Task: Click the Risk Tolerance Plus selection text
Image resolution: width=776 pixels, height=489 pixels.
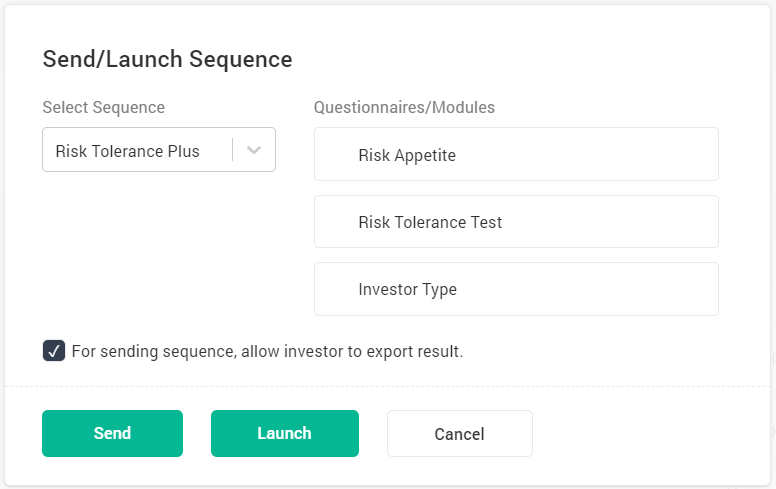Action: (x=128, y=152)
